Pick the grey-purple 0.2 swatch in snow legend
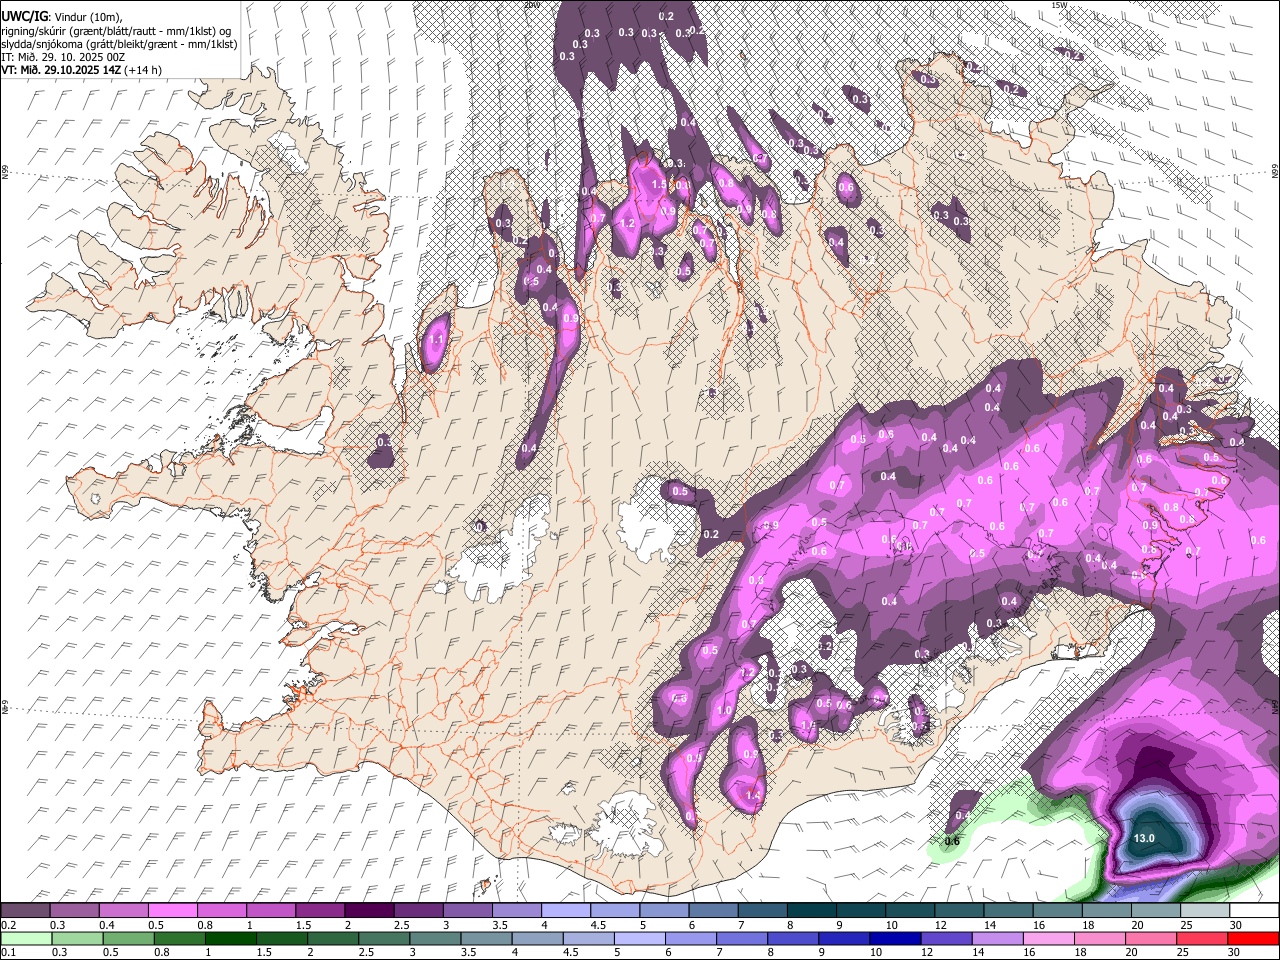The width and height of the screenshot is (1280, 960). tap(25, 911)
